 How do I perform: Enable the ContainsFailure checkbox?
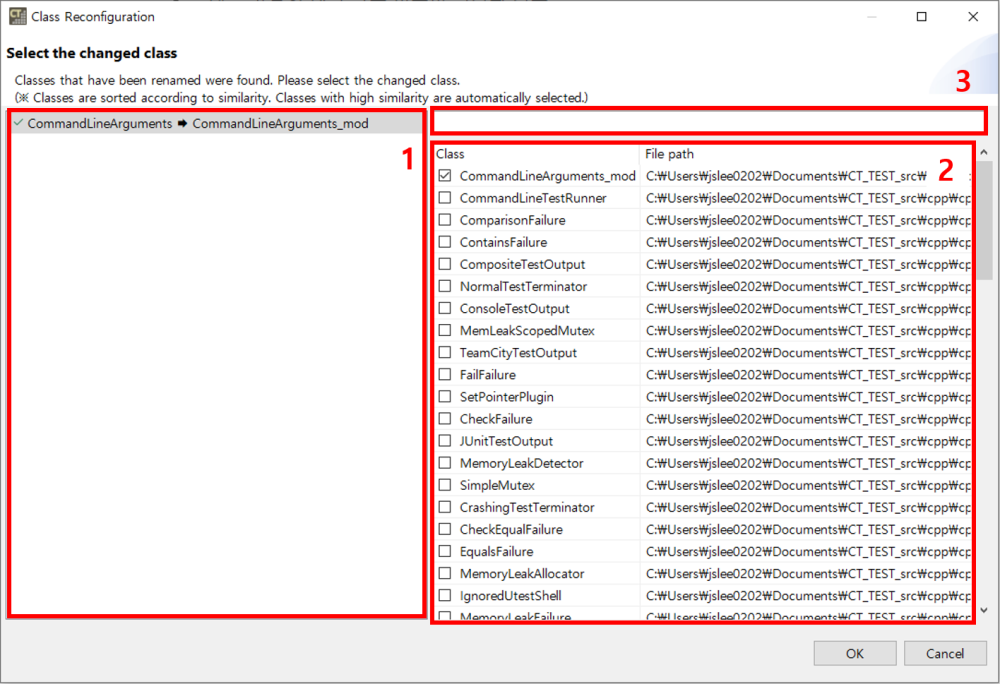coord(445,242)
